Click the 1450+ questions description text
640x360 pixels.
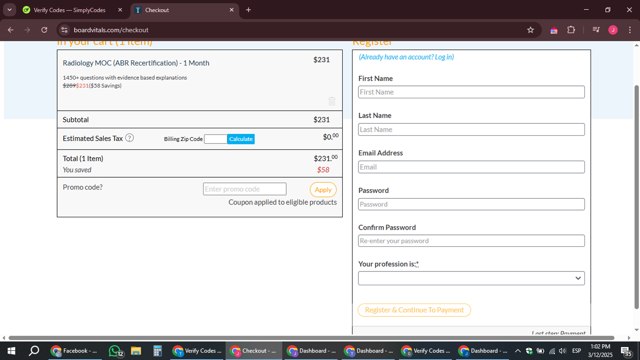coord(125,78)
